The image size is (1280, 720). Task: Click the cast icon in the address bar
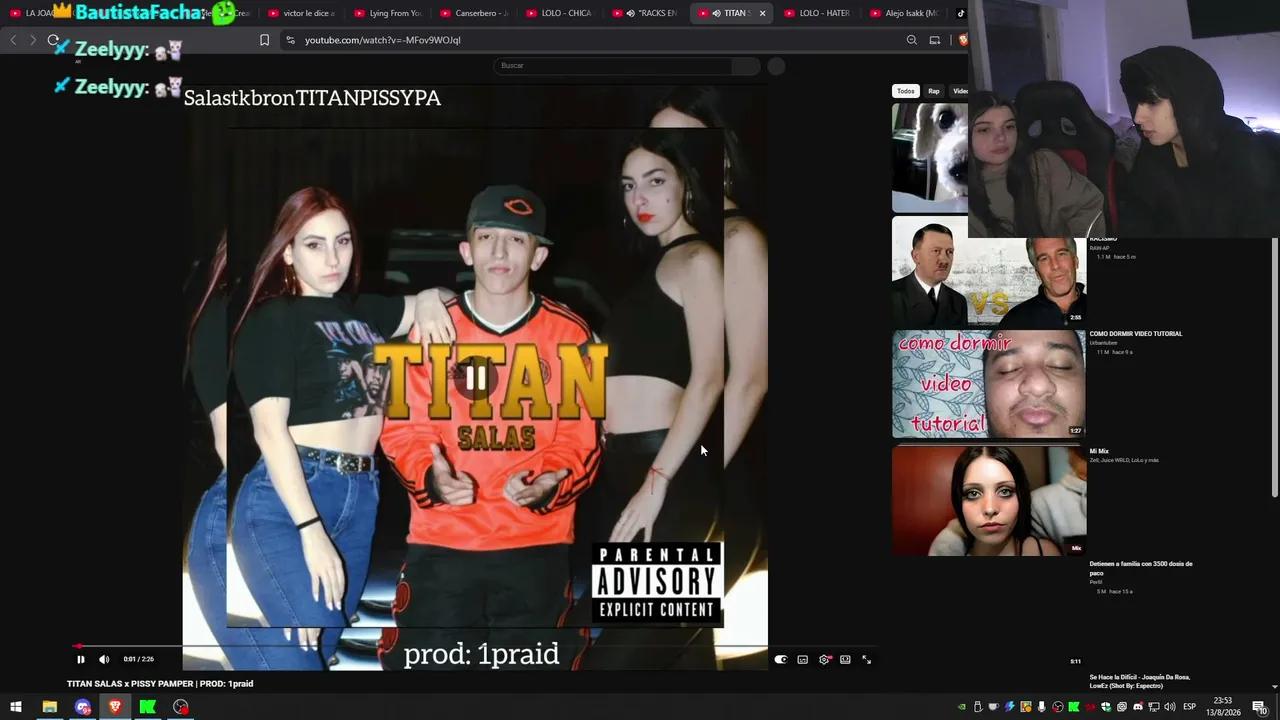pyautogui.click(x=935, y=40)
